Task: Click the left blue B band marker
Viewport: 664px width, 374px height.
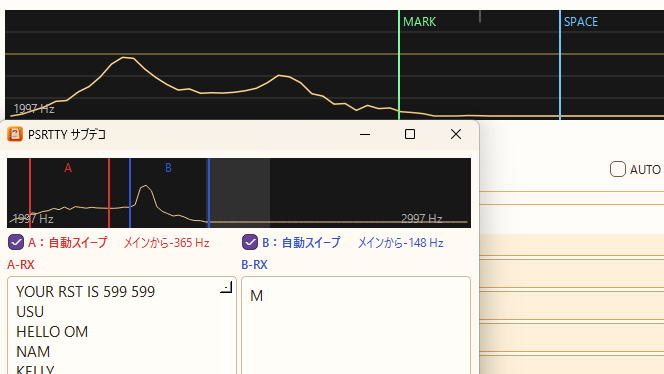Action: click(130, 193)
